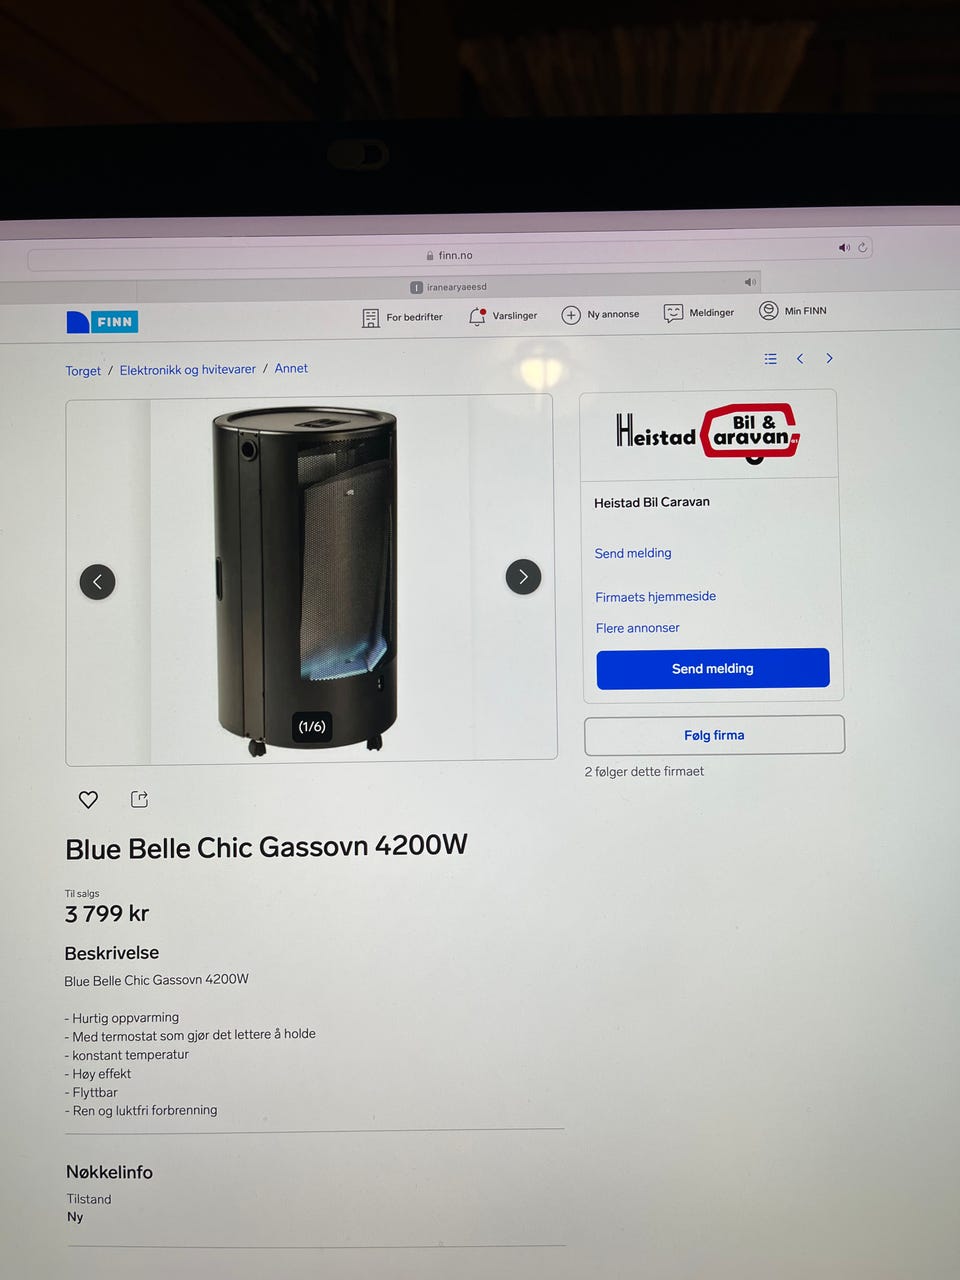Navigate to Elektronikk og hvitevarer breadcrumb
960x1280 pixels.
[188, 370]
